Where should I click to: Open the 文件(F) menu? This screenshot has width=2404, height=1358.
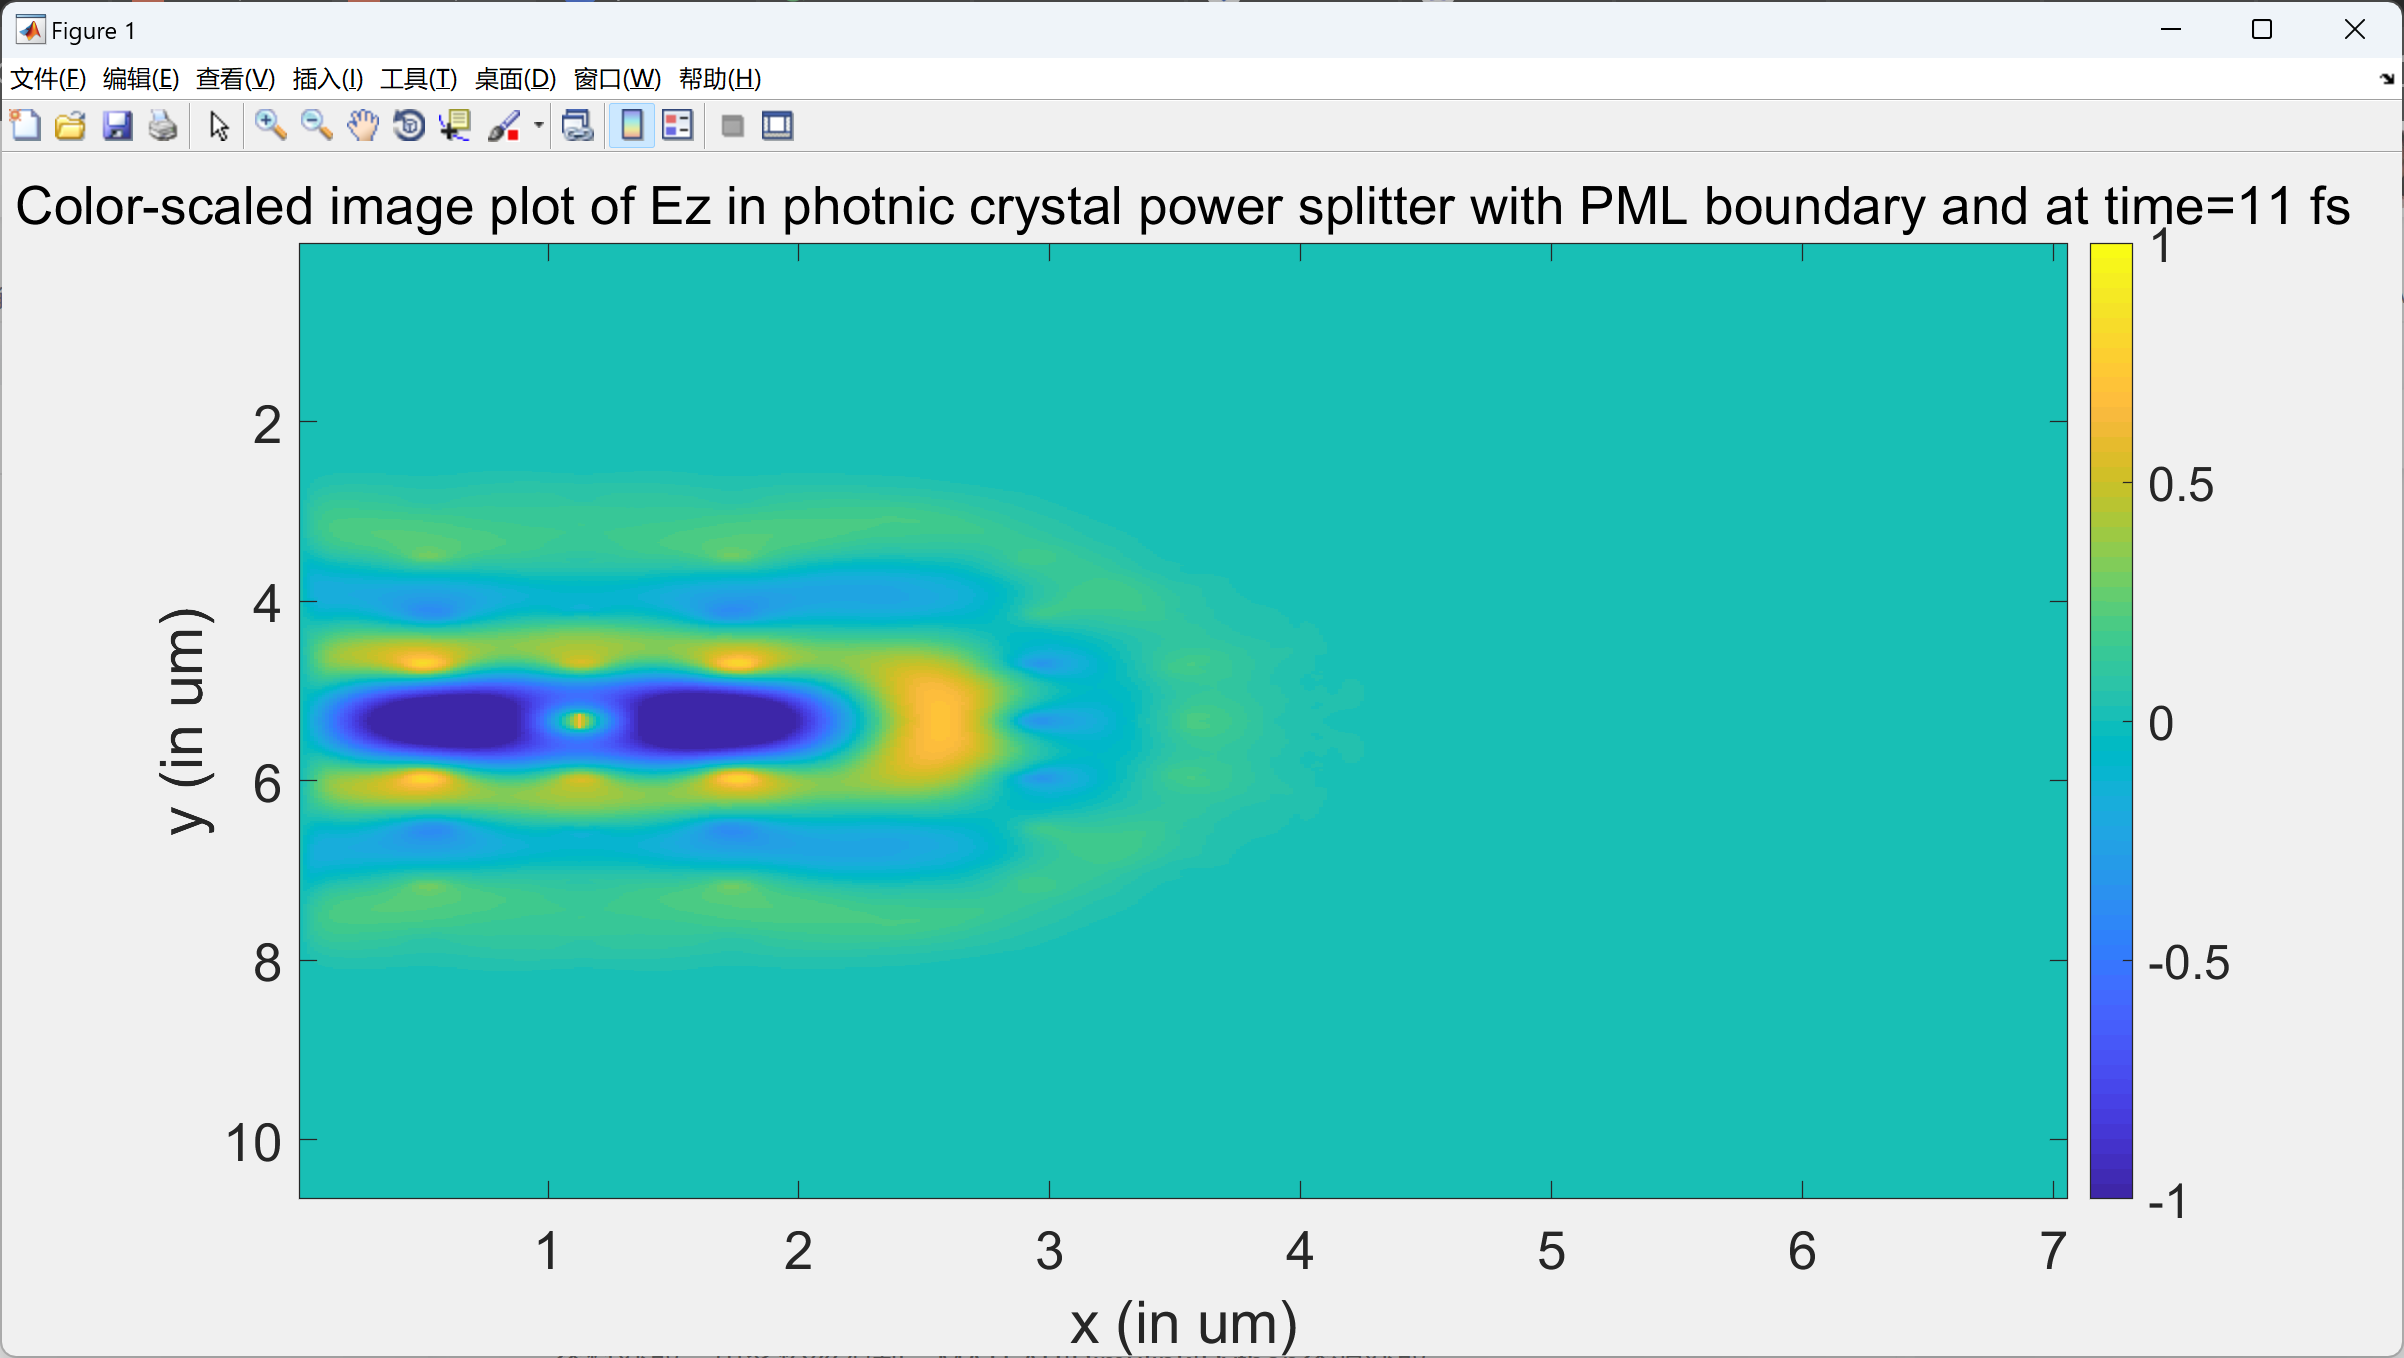click(x=48, y=78)
